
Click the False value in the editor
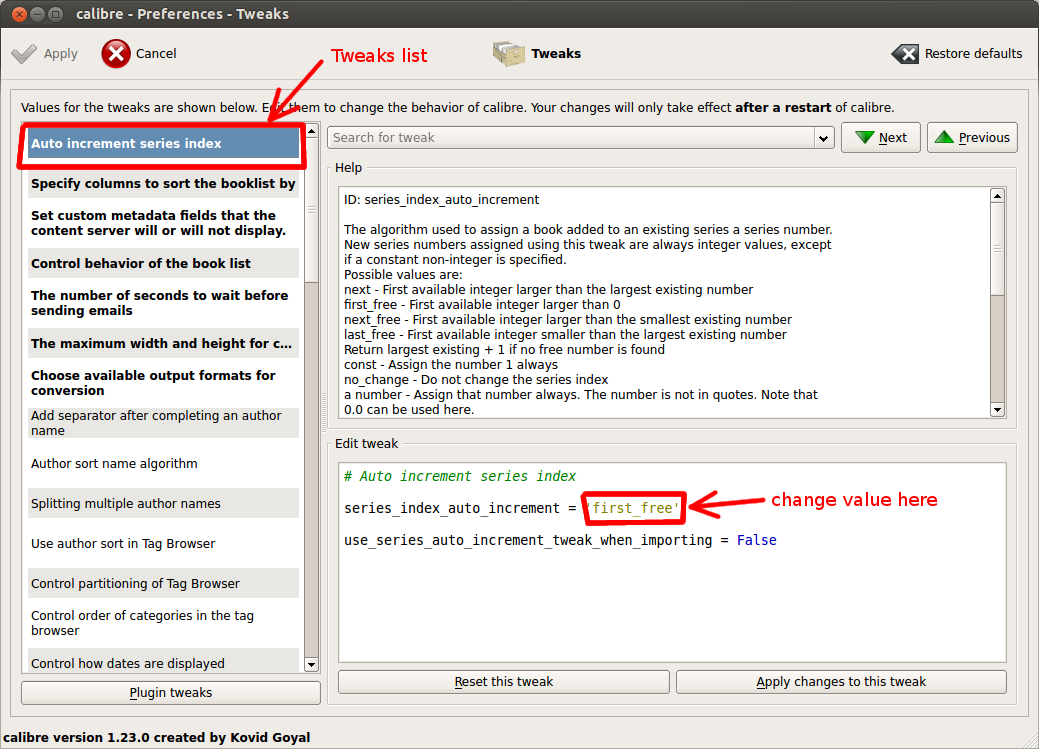pos(757,540)
